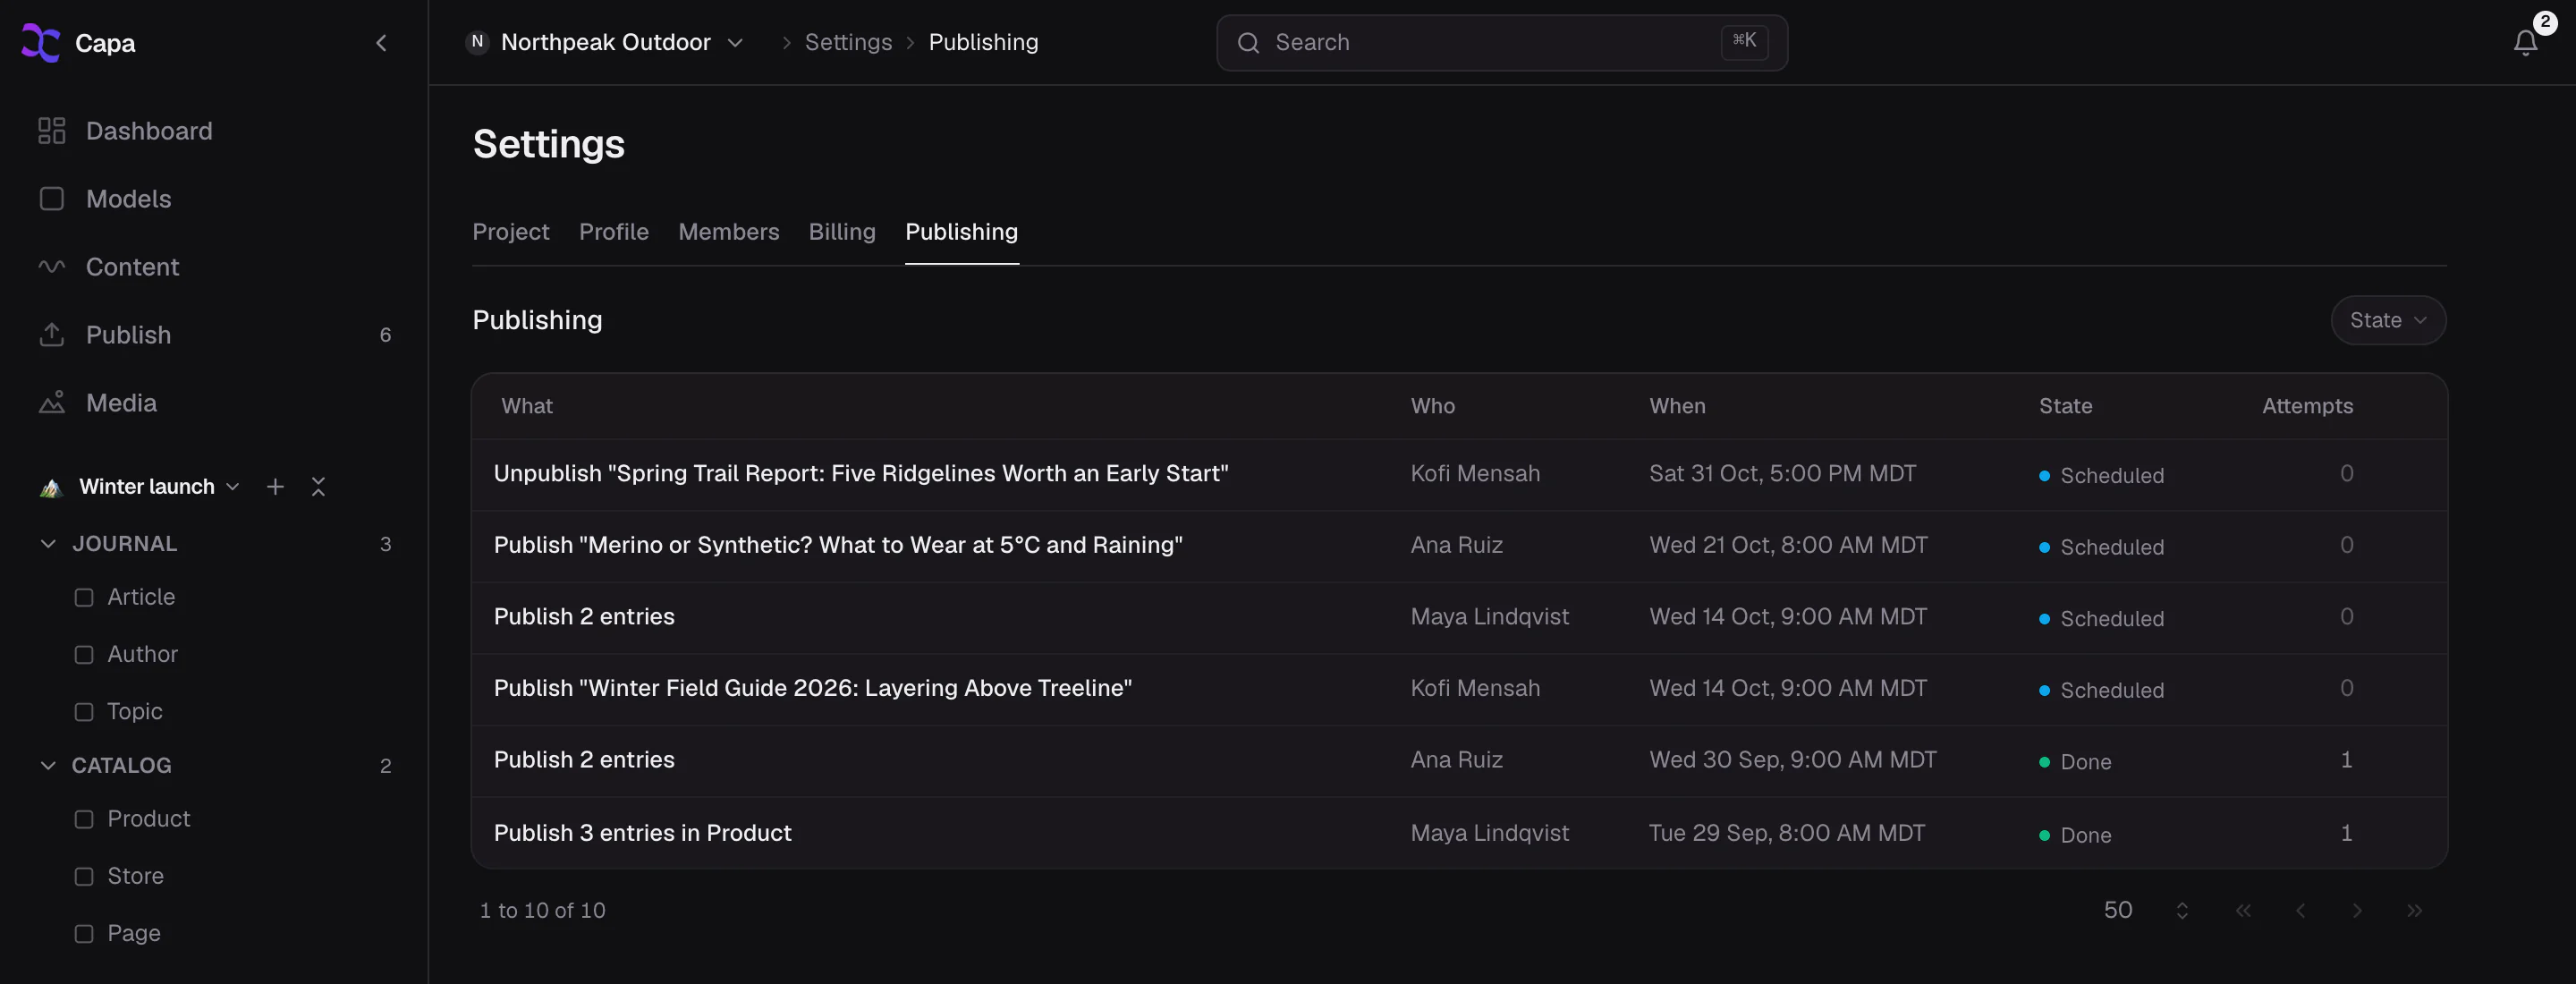The image size is (2576, 984).
Task: Click the plus icon beside Winter launch
Action: coord(275,487)
